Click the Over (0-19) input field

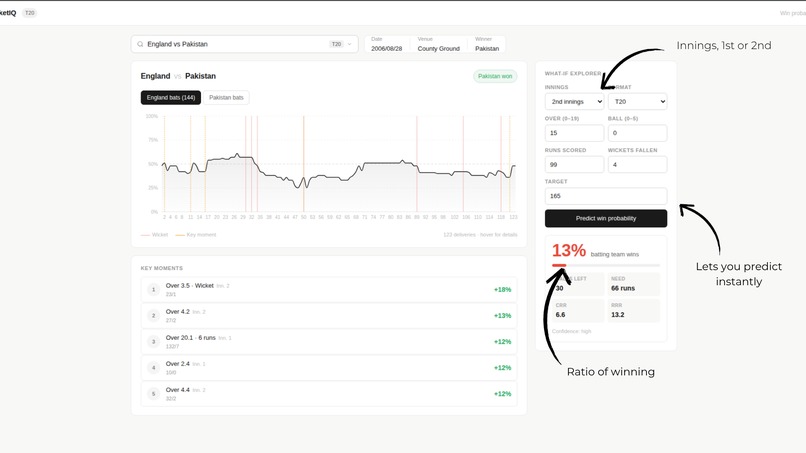tap(574, 133)
